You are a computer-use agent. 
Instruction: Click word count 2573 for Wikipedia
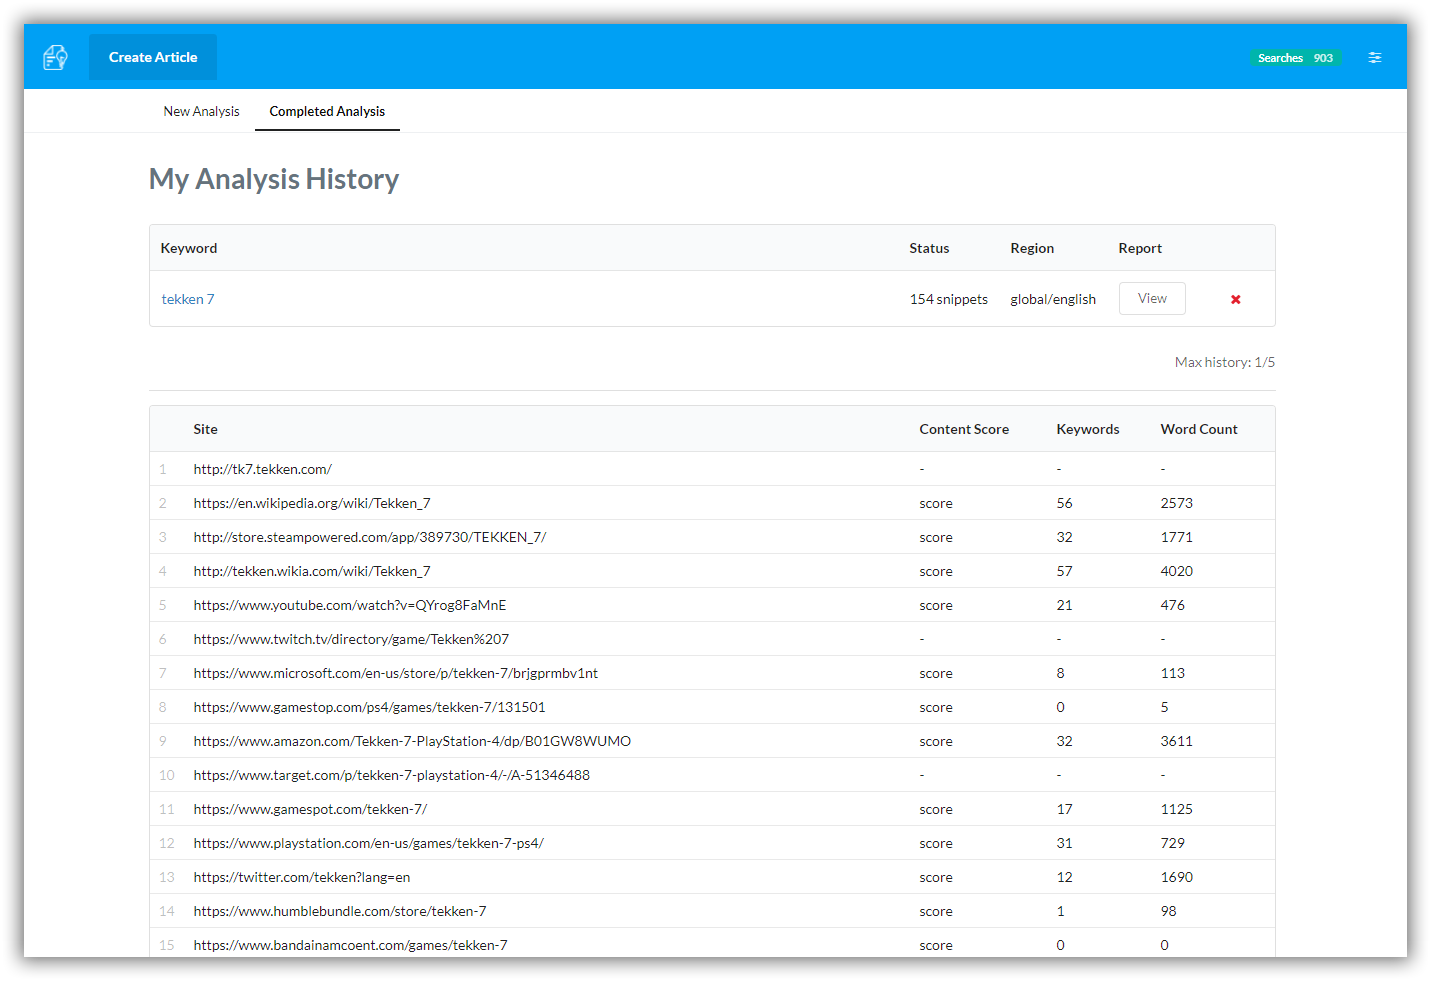point(1177,503)
